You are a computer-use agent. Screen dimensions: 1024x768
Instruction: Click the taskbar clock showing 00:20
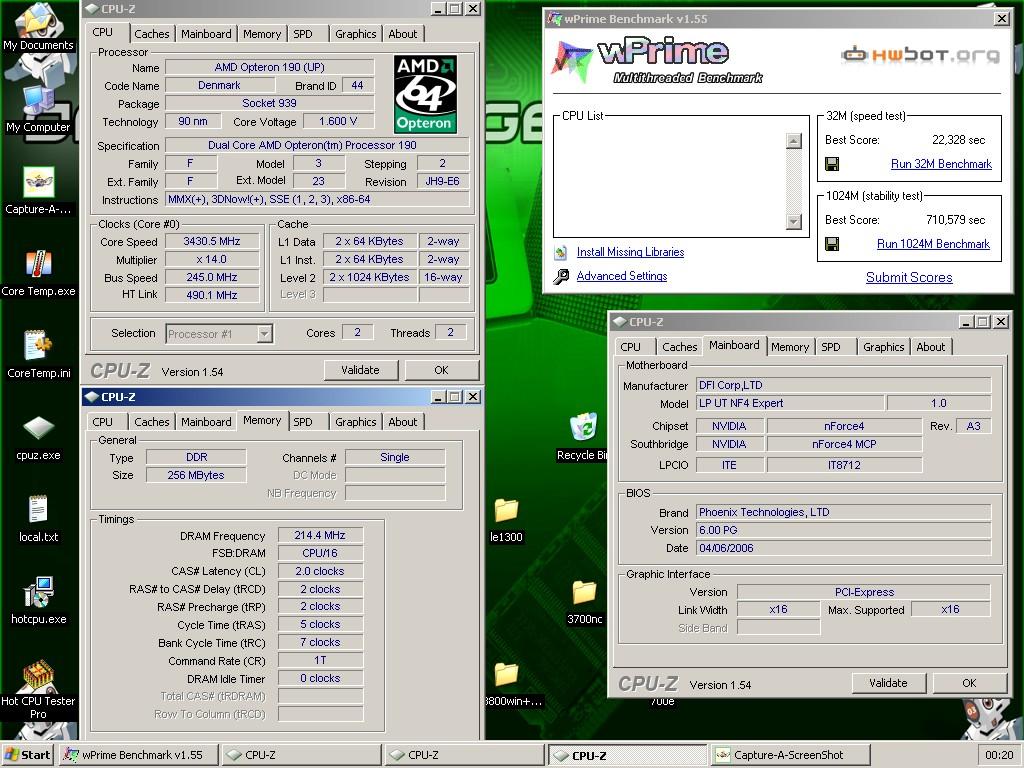click(999, 755)
